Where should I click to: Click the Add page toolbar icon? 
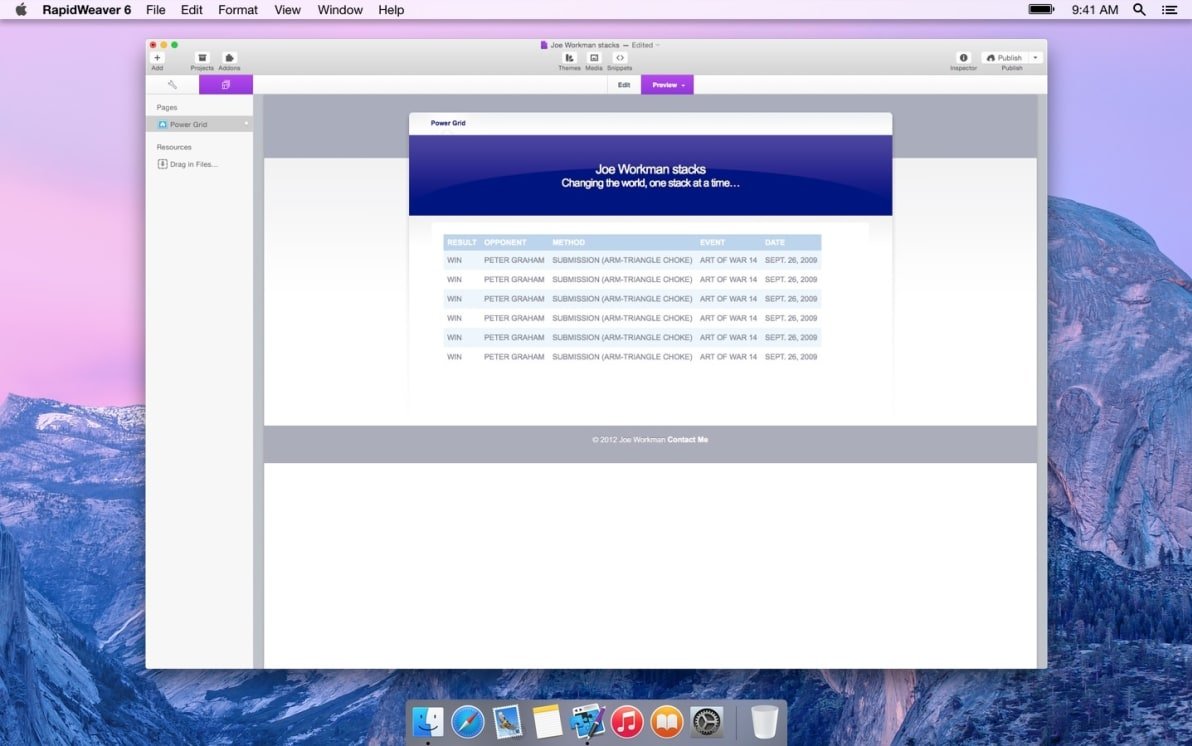(x=157, y=58)
